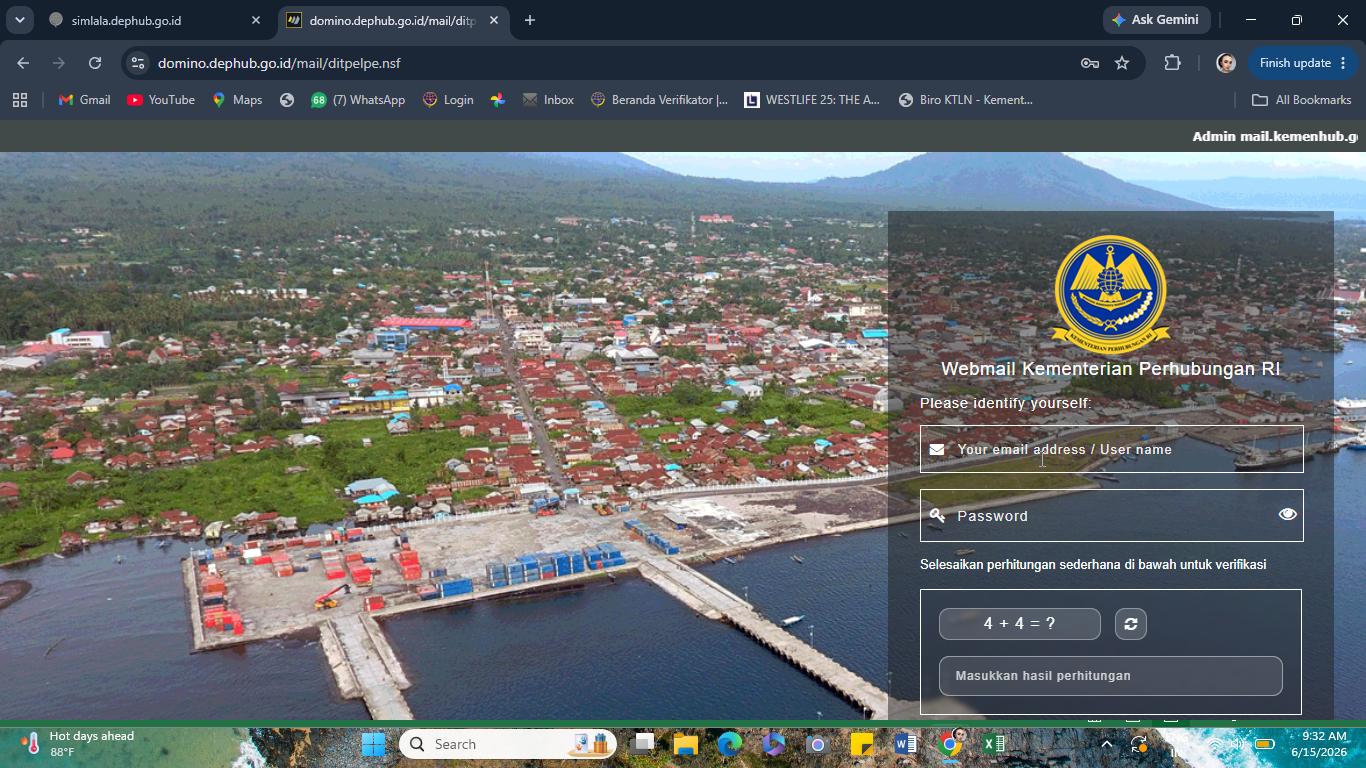
Task: Open the All Bookmarks folder
Action: (1302, 100)
